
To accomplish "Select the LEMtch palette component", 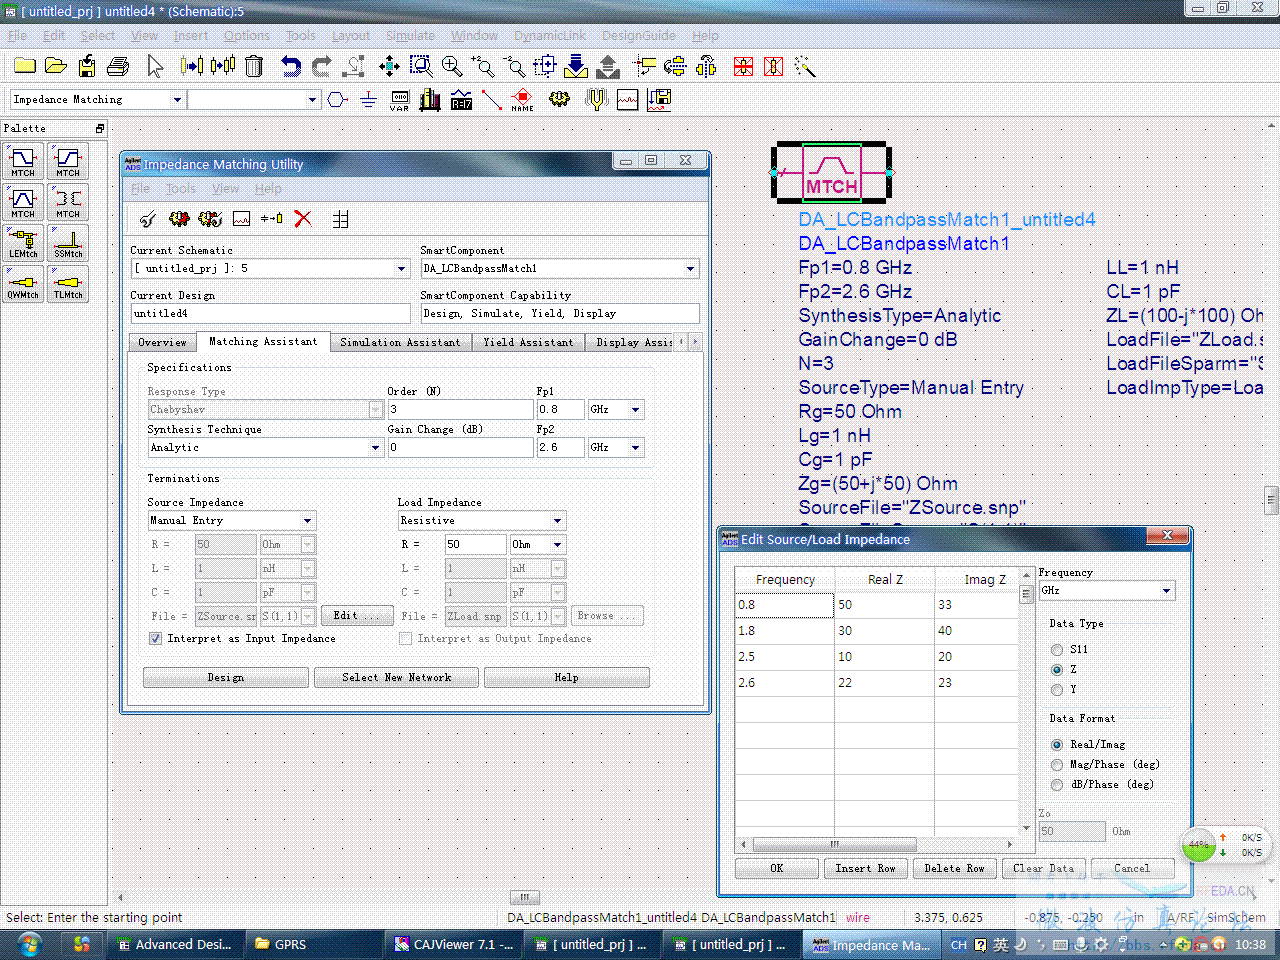I will click(x=23, y=243).
